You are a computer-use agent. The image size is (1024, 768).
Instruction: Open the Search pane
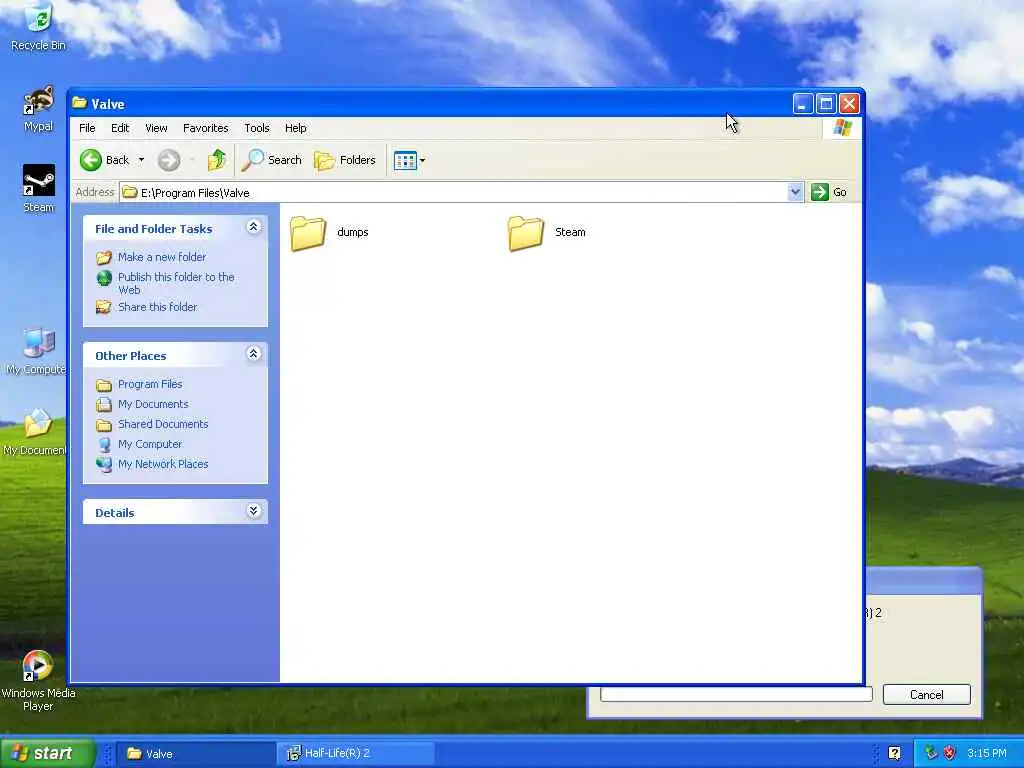[x=272, y=160]
